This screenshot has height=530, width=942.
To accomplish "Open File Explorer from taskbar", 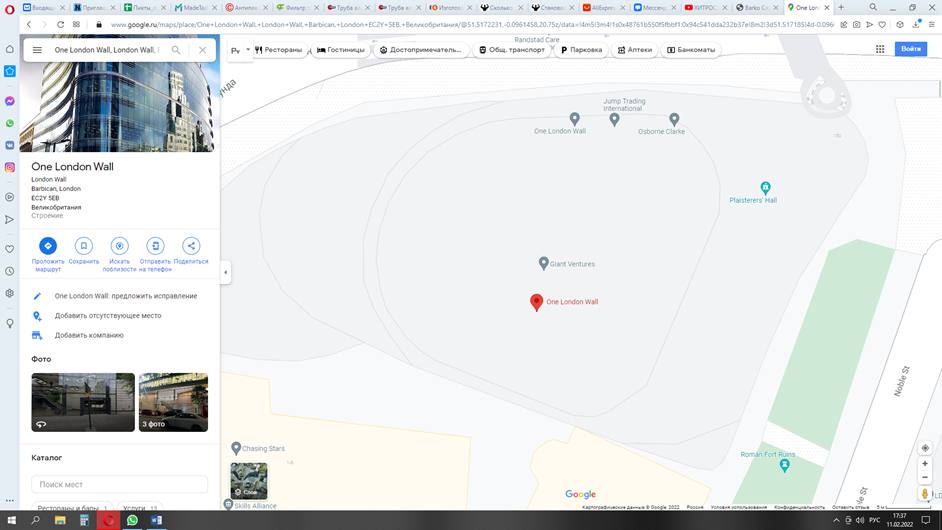I will click(x=60, y=520).
